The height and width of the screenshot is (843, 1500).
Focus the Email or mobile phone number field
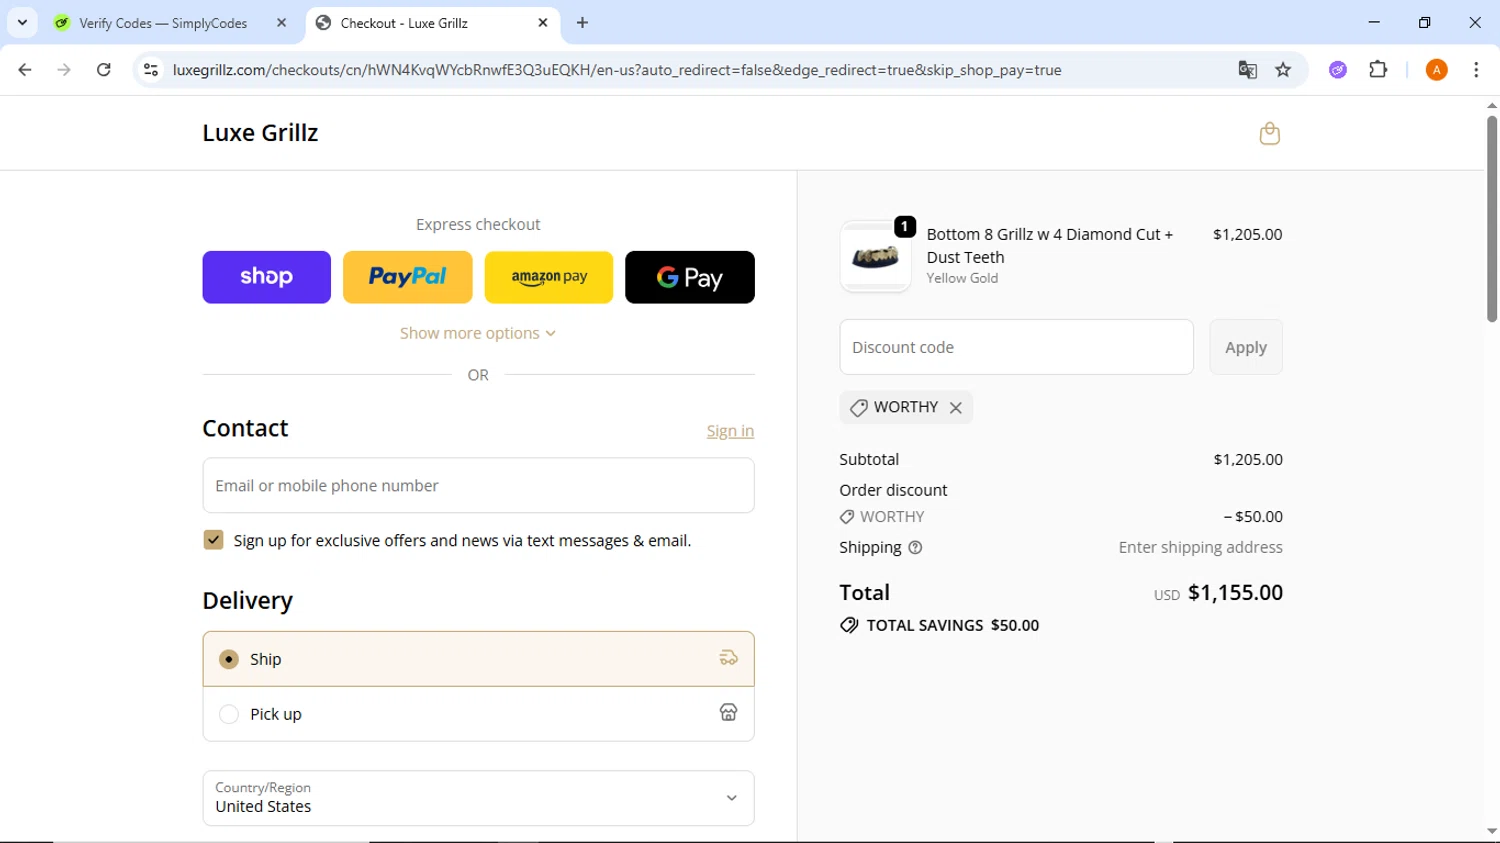pyautogui.click(x=478, y=485)
